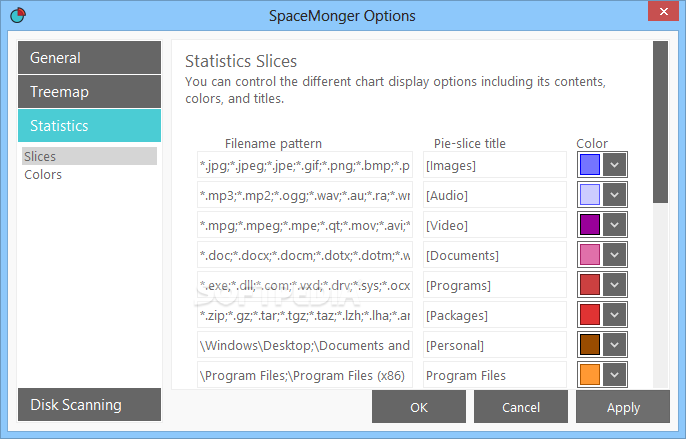This screenshot has width=686, height=439.
Task: Apply the current settings
Action: (623, 407)
